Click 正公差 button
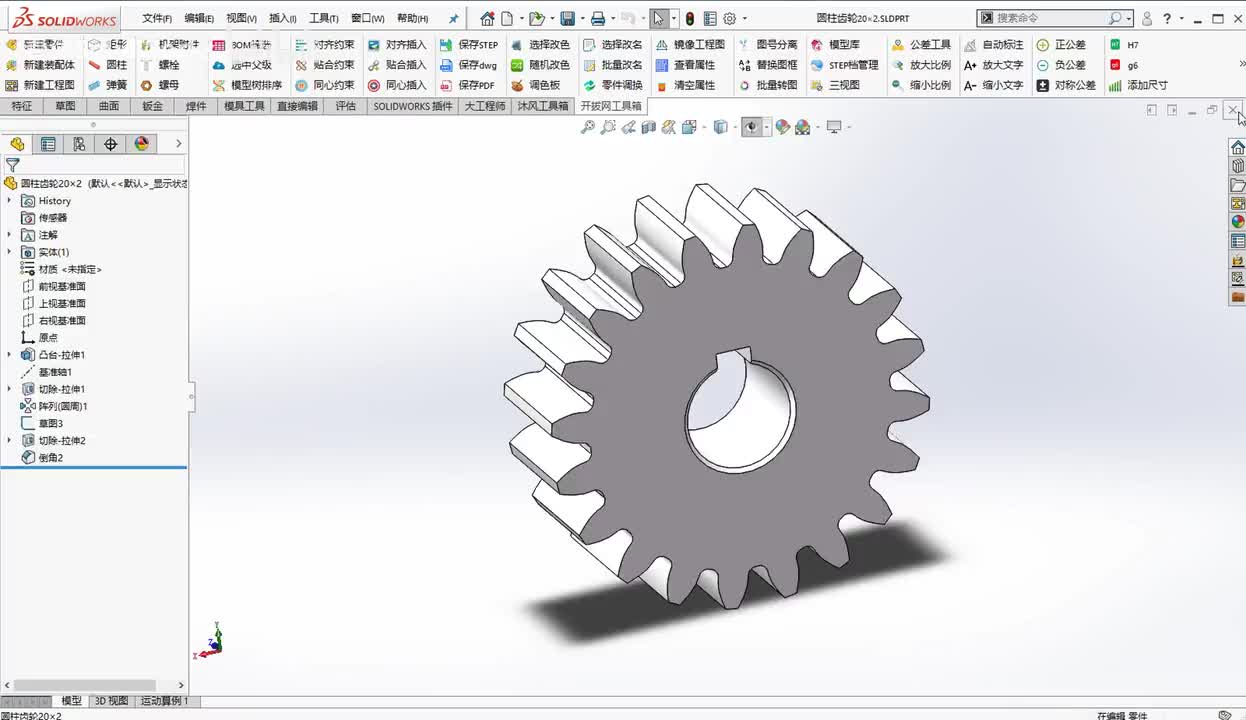Viewport: 1246px width, 720px height. coord(1061,45)
